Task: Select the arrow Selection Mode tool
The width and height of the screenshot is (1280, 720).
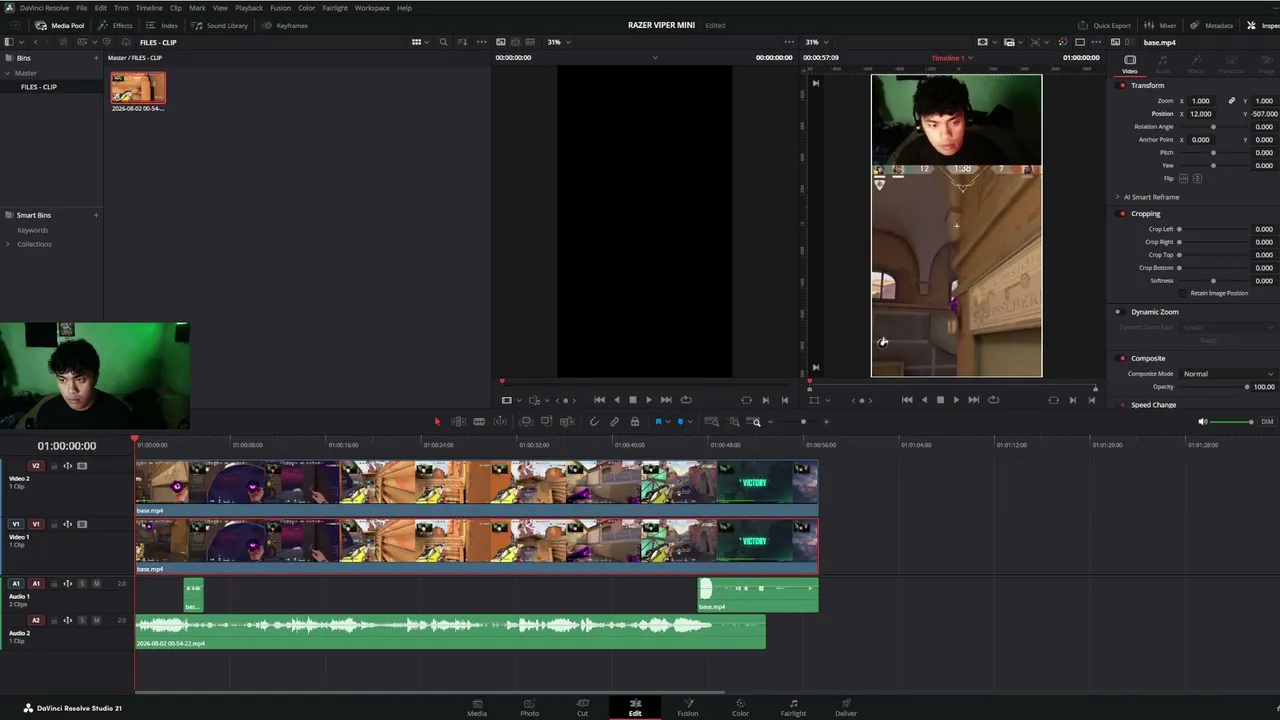Action: 437,422
